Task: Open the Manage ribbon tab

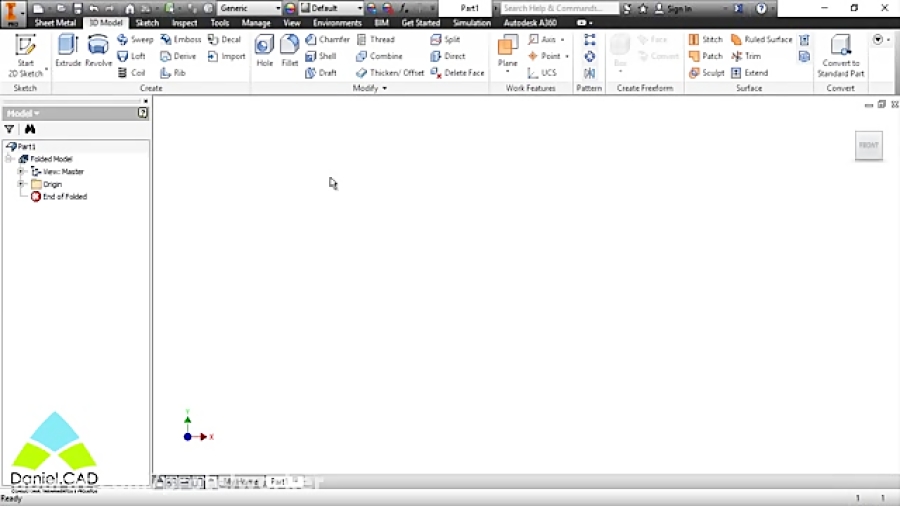Action: 256,22
